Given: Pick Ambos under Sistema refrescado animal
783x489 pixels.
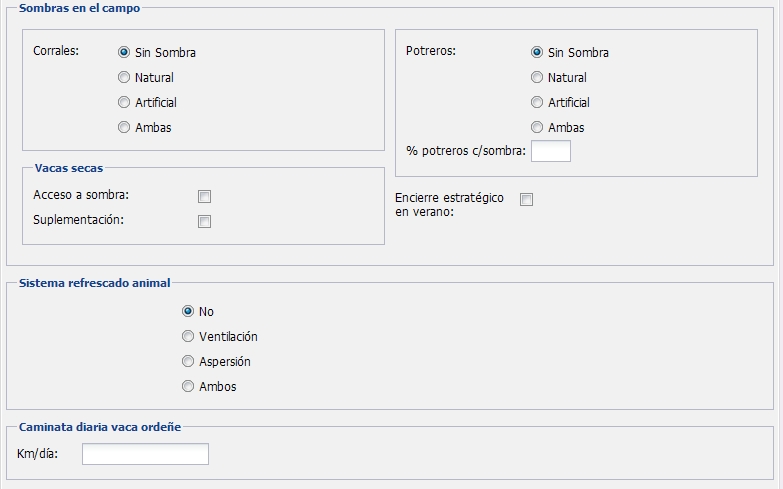Looking at the screenshot, I should (188, 386).
